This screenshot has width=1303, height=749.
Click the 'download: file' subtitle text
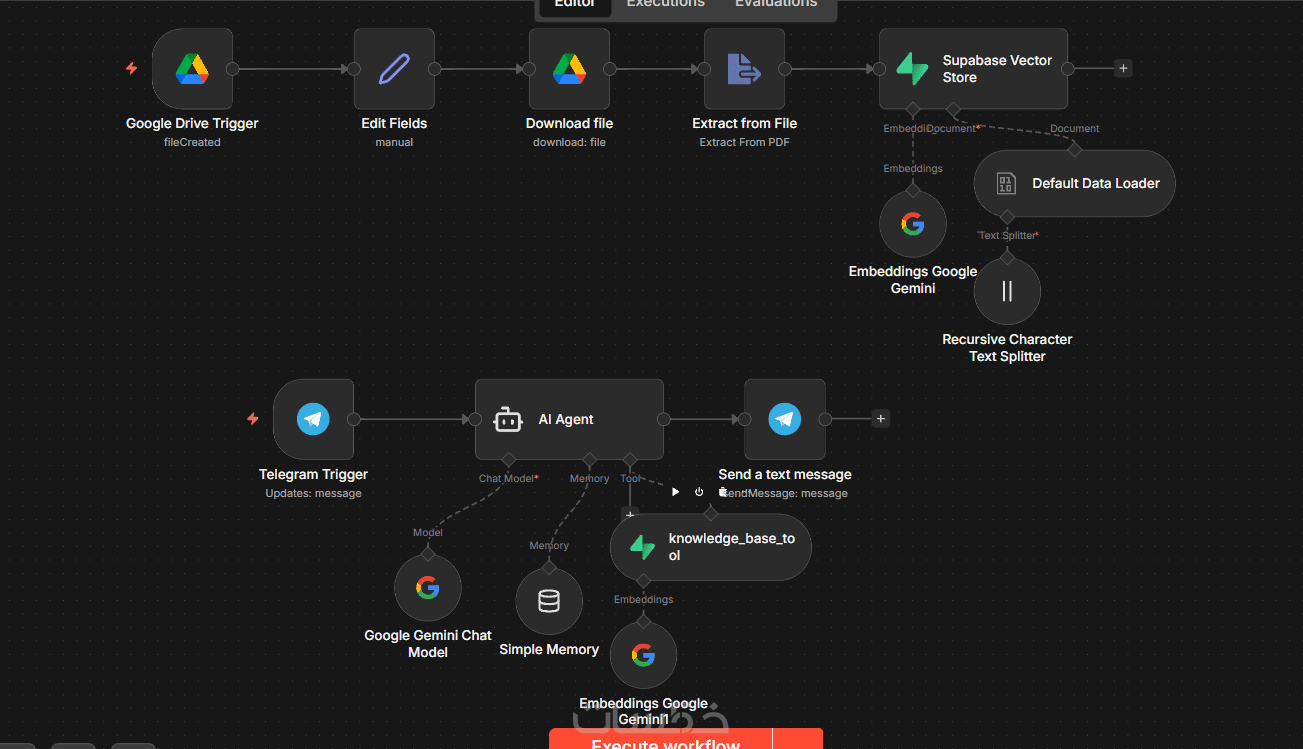click(x=569, y=142)
